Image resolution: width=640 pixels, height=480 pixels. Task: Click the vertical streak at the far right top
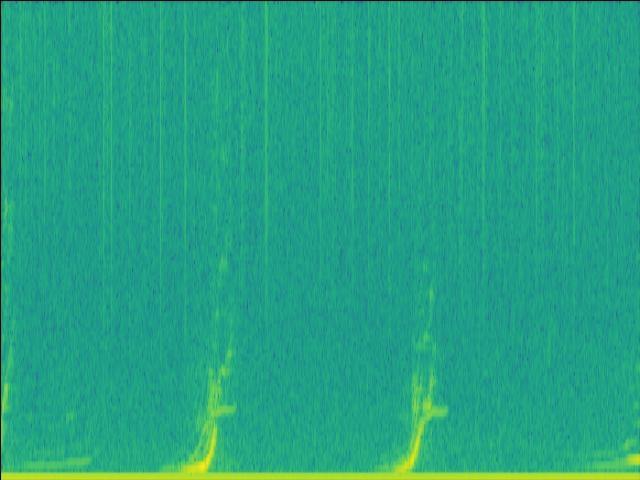click(x=574, y=60)
